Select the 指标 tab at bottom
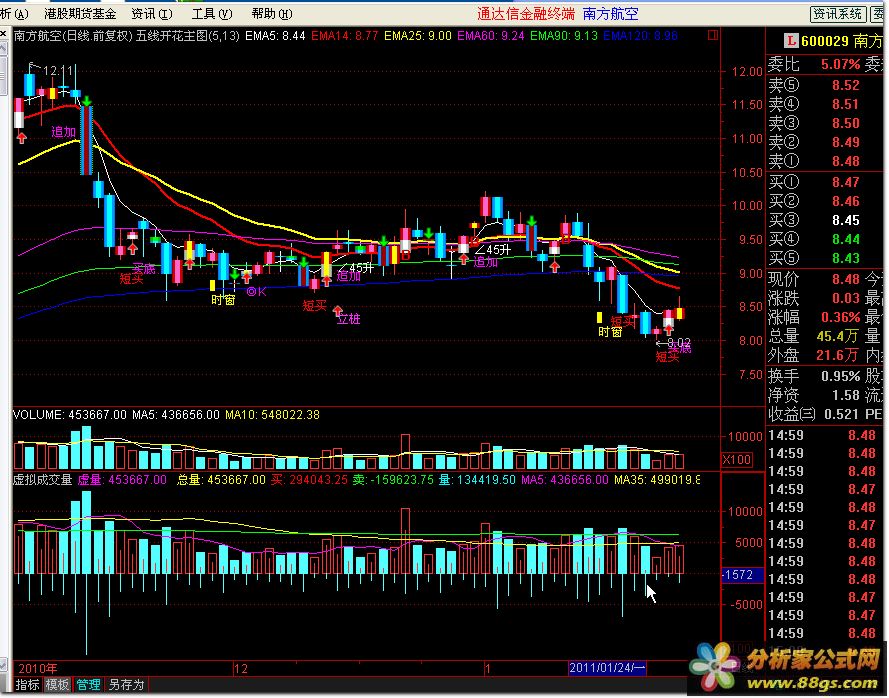The image size is (889, 698). [27, 685]
